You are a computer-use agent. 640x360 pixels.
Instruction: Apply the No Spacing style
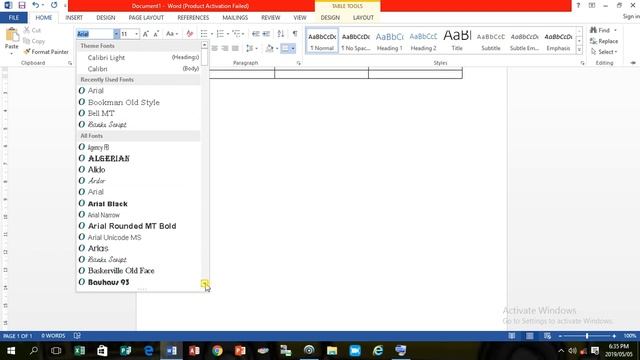click(356, 41)
